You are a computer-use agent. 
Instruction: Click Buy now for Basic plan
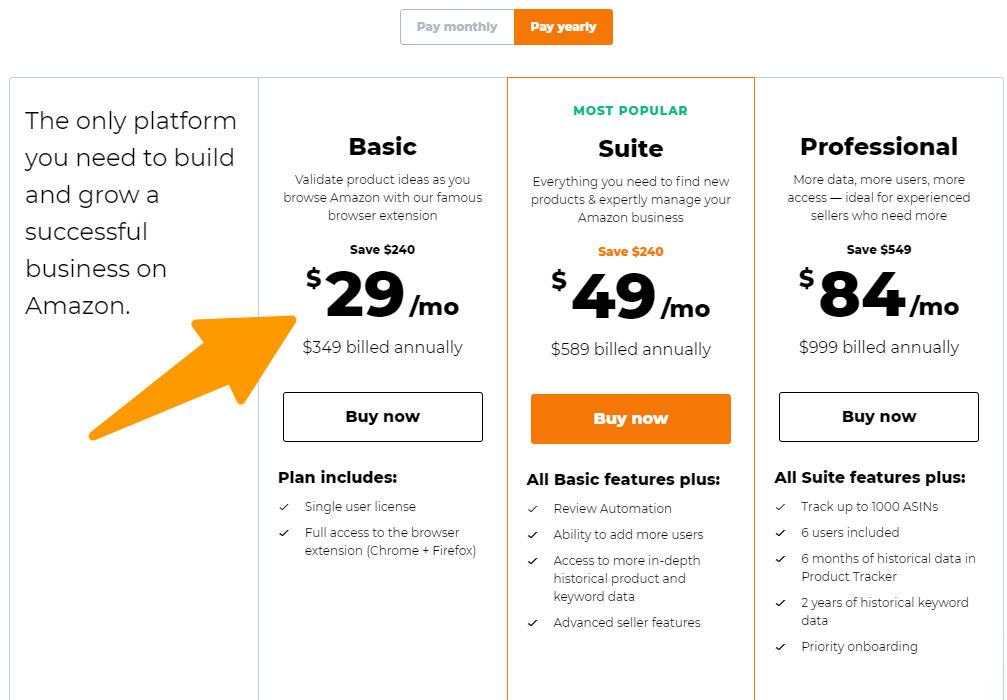click(x=382, y=417)
